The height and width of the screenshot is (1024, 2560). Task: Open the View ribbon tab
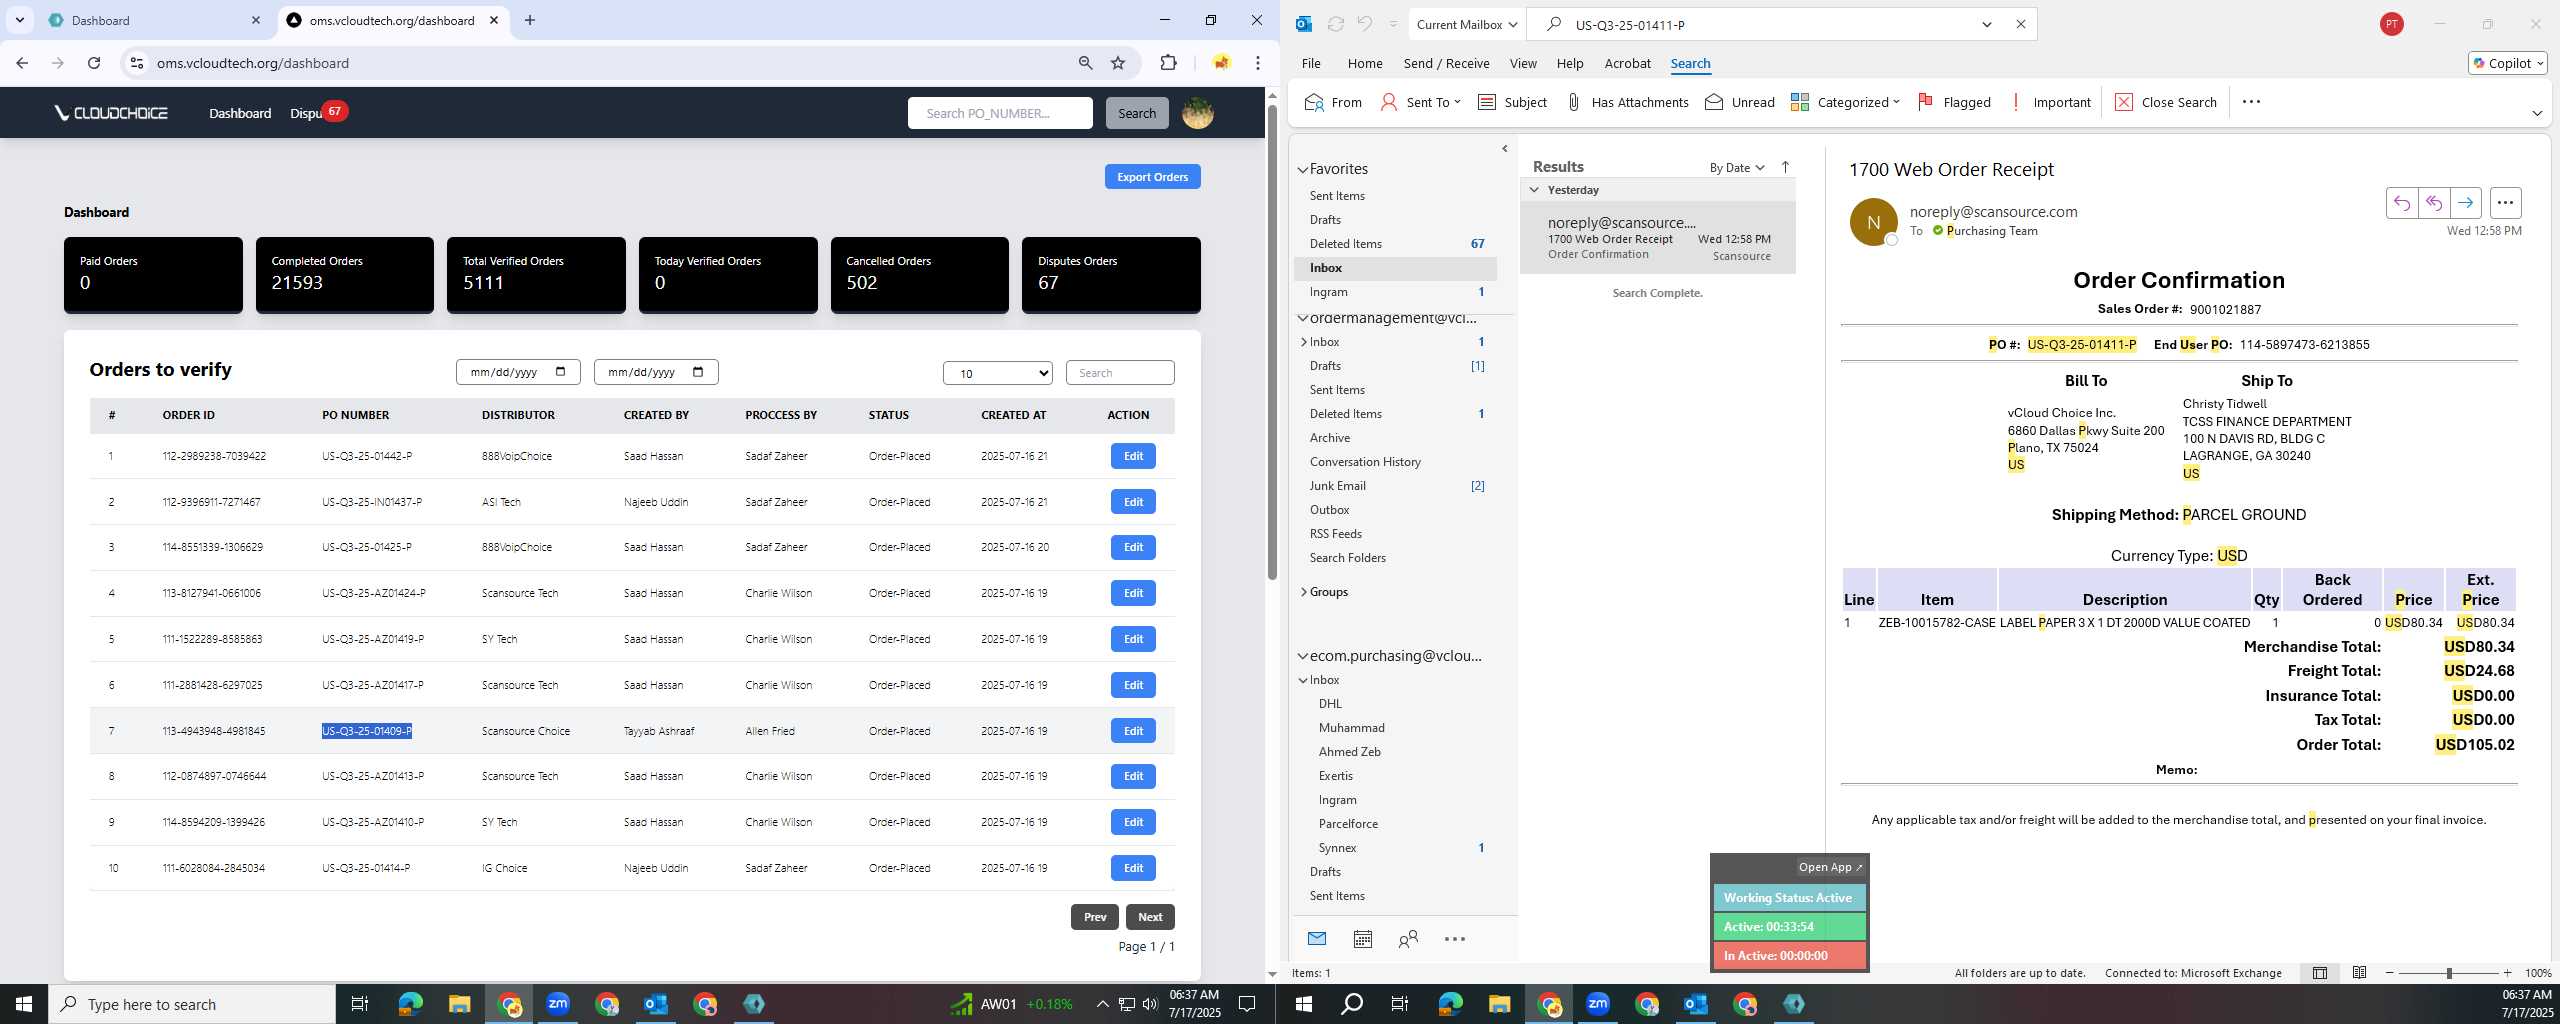[x=1523, y=63]
